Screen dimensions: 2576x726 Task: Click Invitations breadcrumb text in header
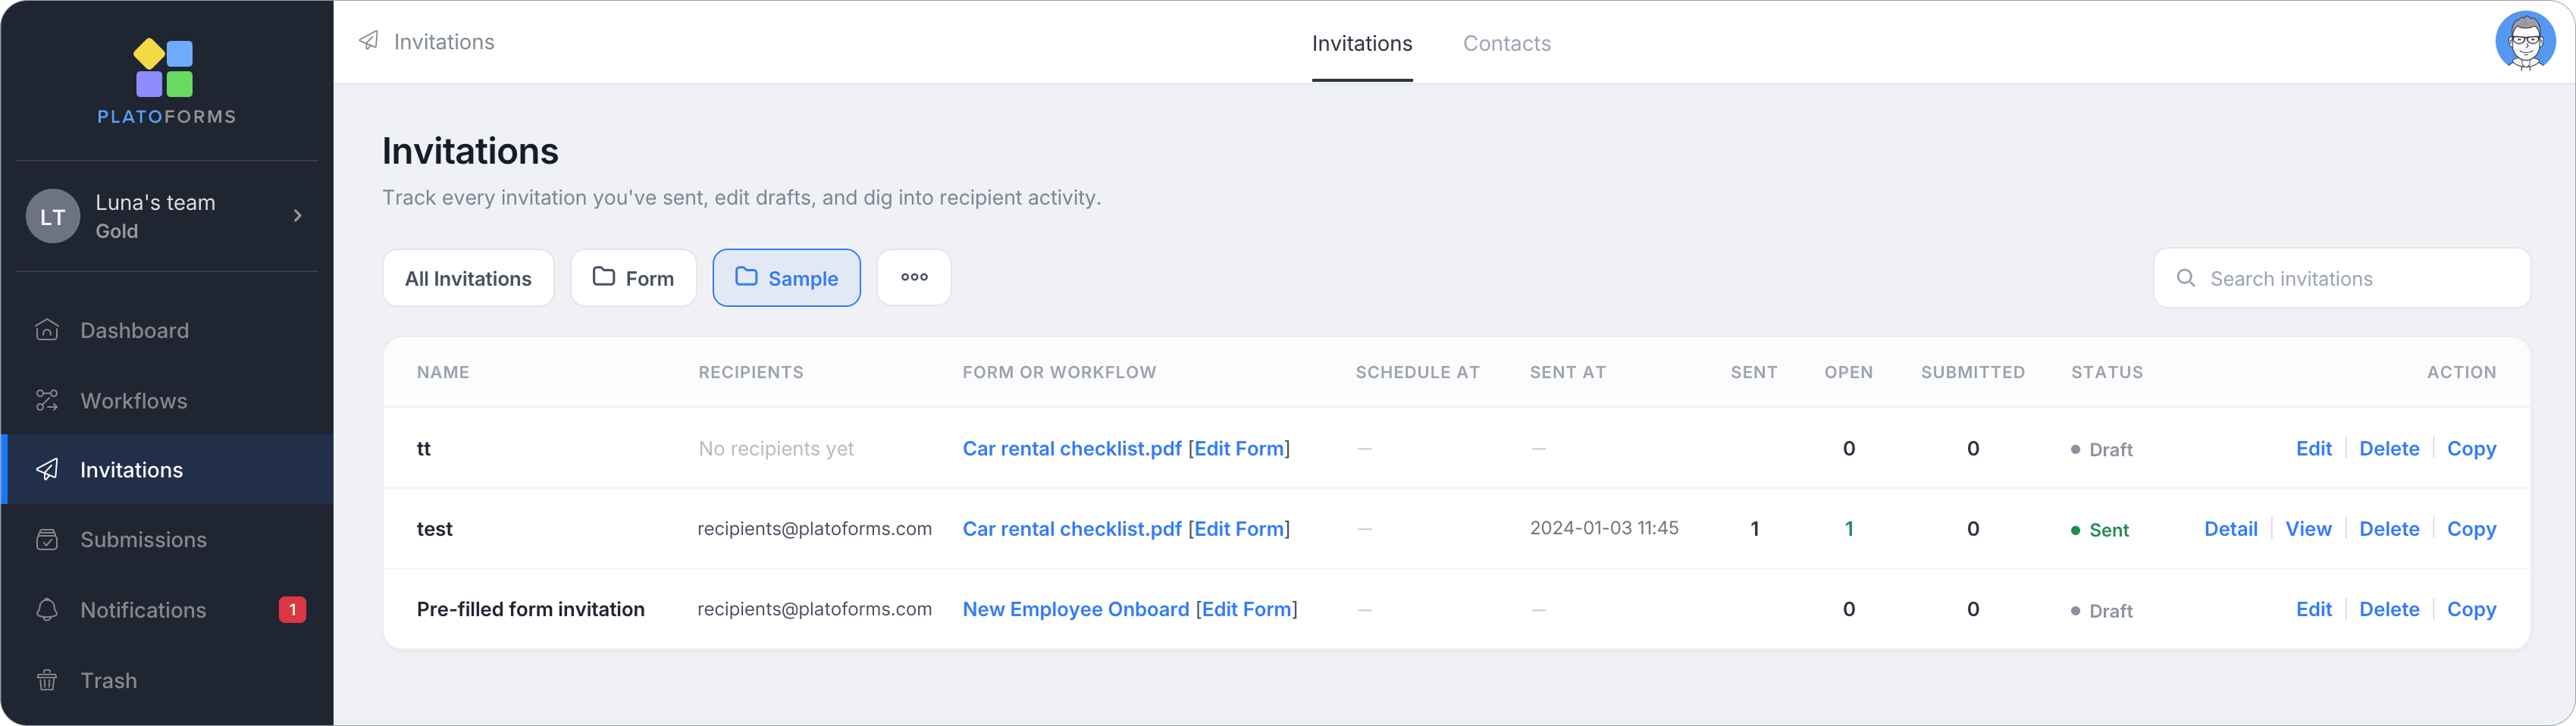point(444,42)
